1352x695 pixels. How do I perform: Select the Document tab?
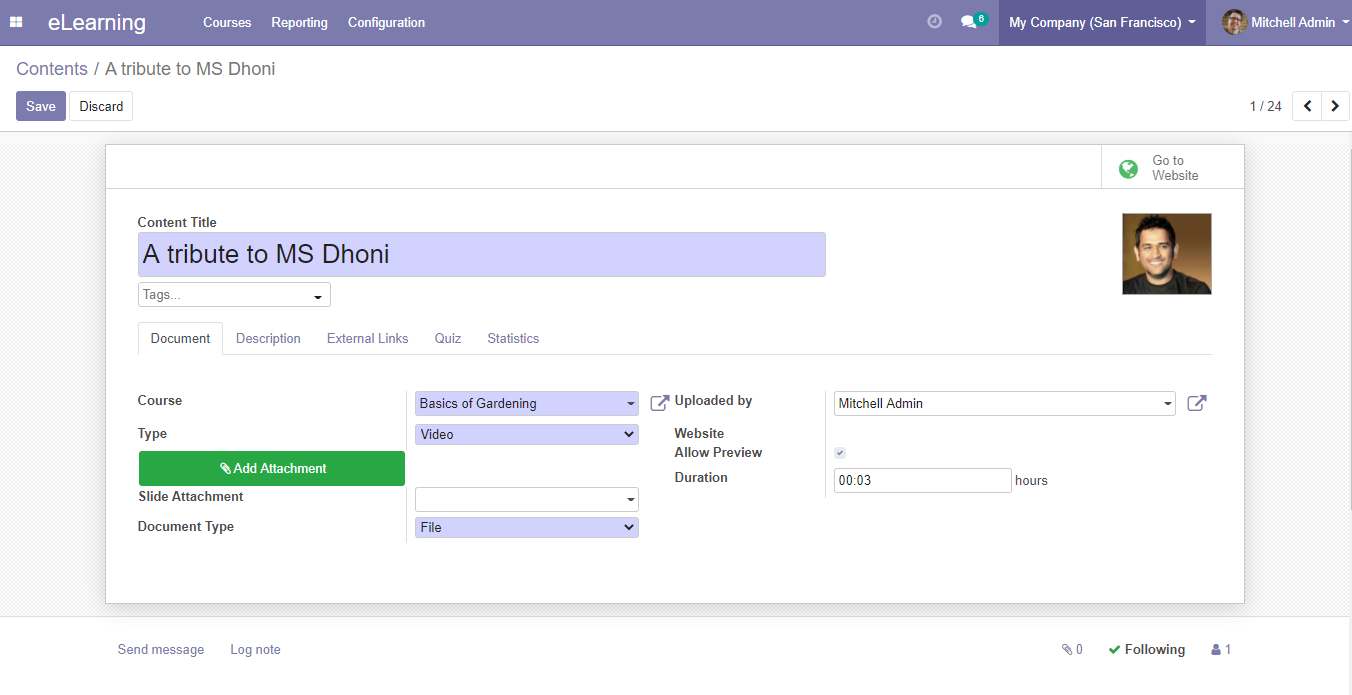point(180,339)
